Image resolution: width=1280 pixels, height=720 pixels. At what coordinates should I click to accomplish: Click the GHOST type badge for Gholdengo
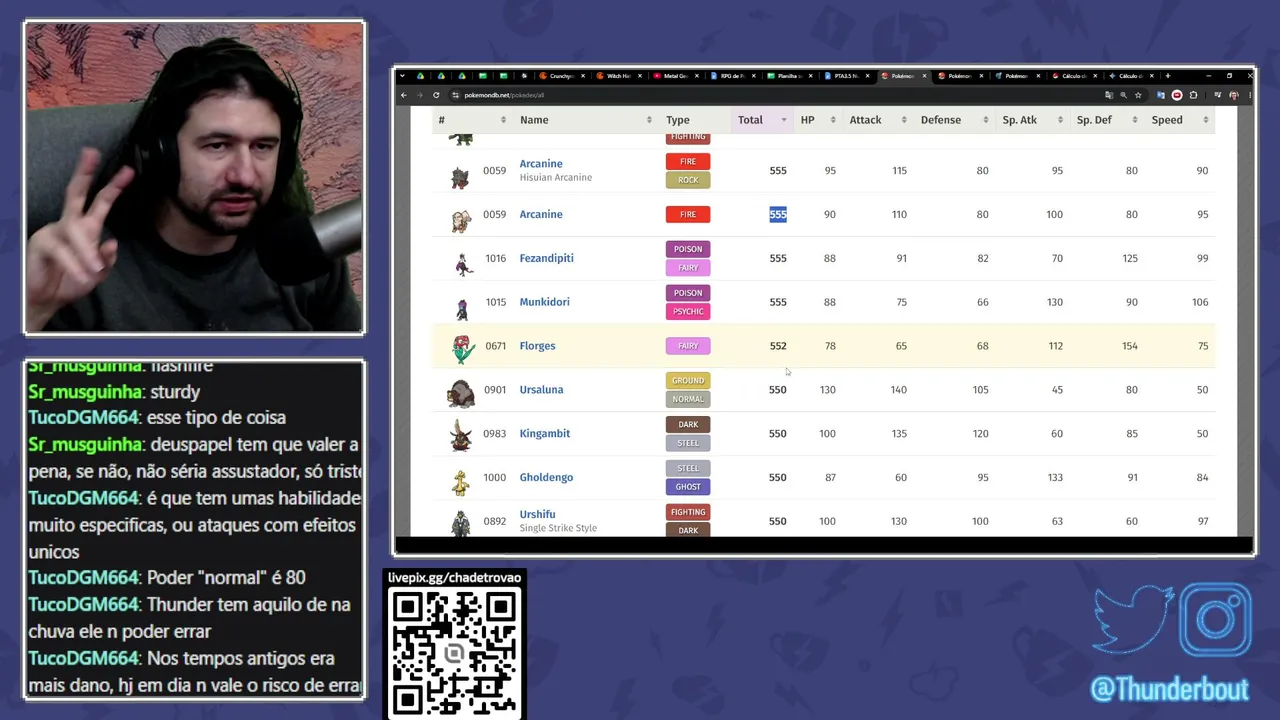688,487
